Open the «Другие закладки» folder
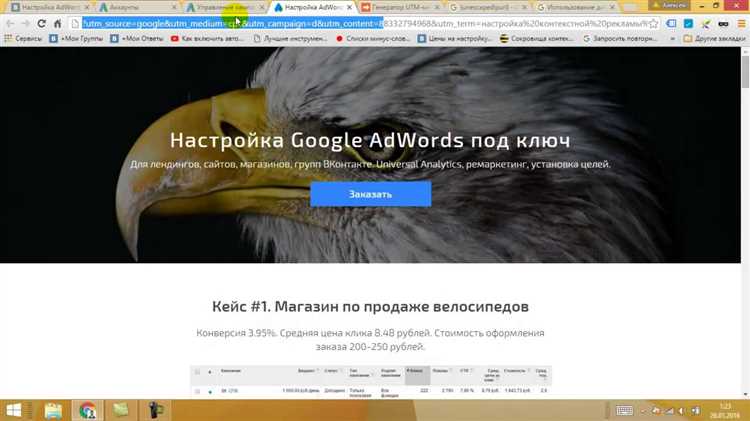The image size is (750, 421). (x=715, y=39)
